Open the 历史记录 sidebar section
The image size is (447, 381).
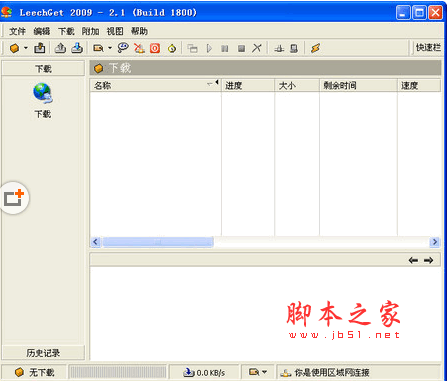tap(43, 353)
